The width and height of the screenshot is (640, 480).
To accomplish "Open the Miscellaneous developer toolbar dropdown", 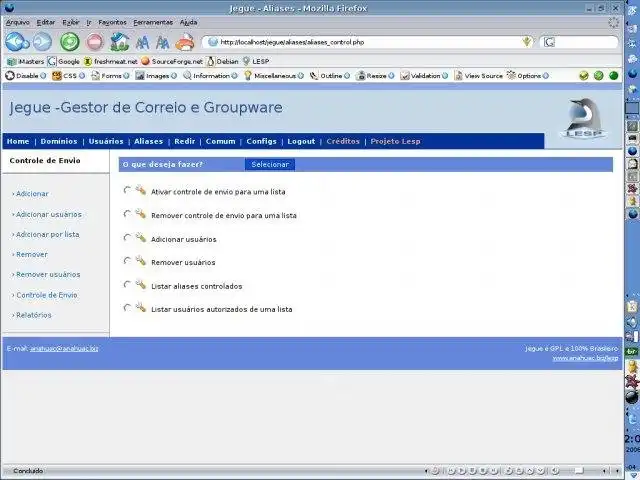I will click(x=274, y=76).
